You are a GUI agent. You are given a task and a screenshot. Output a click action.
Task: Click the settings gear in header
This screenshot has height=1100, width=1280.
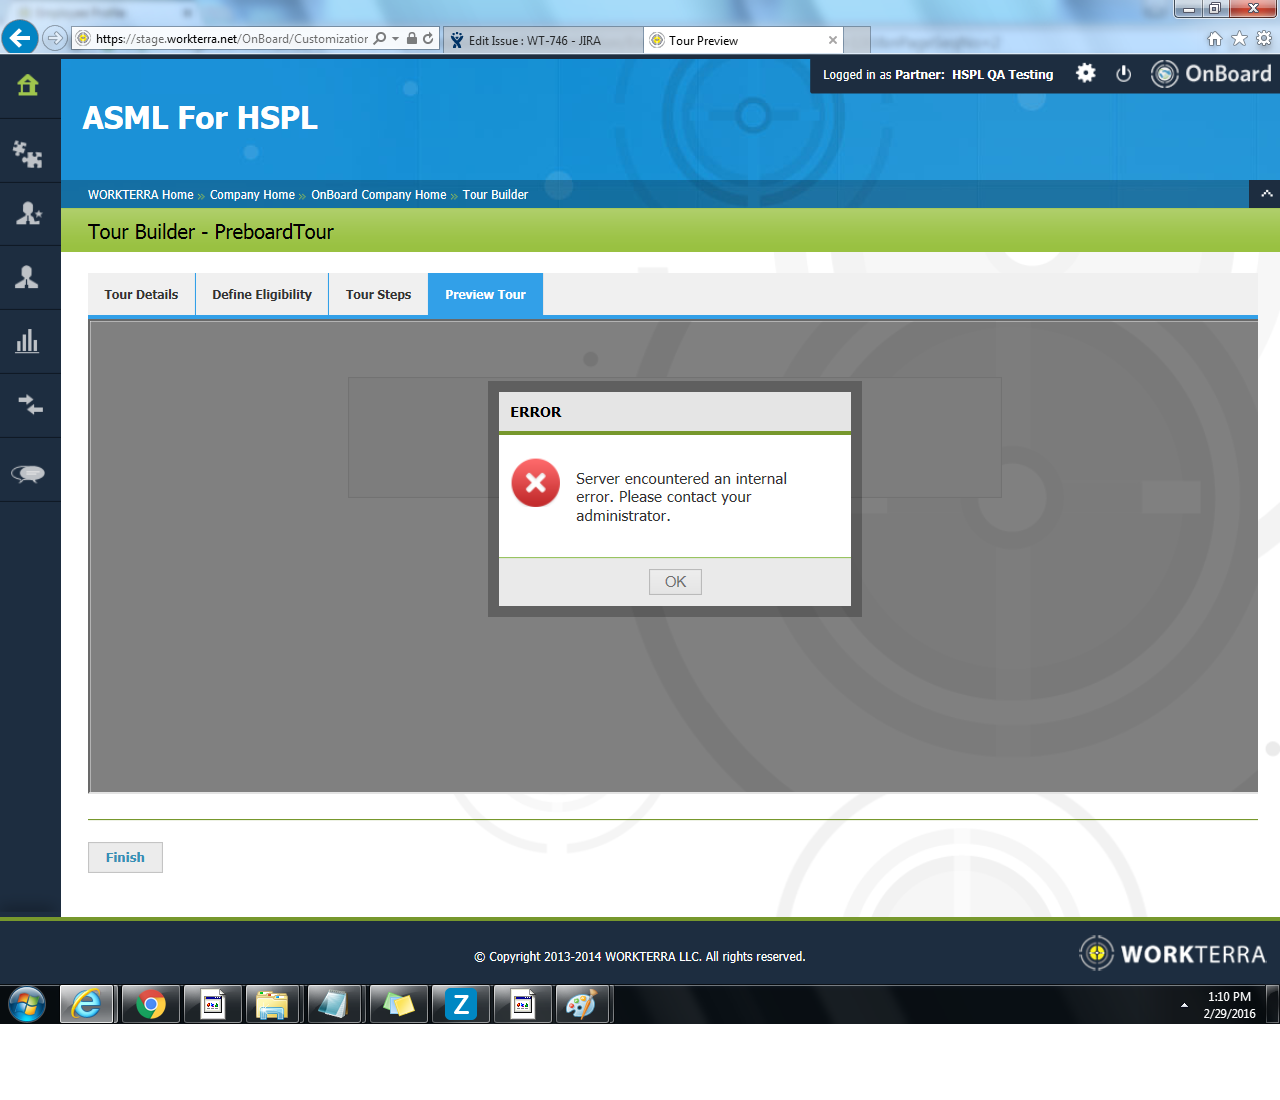(x=1085, y=74)
